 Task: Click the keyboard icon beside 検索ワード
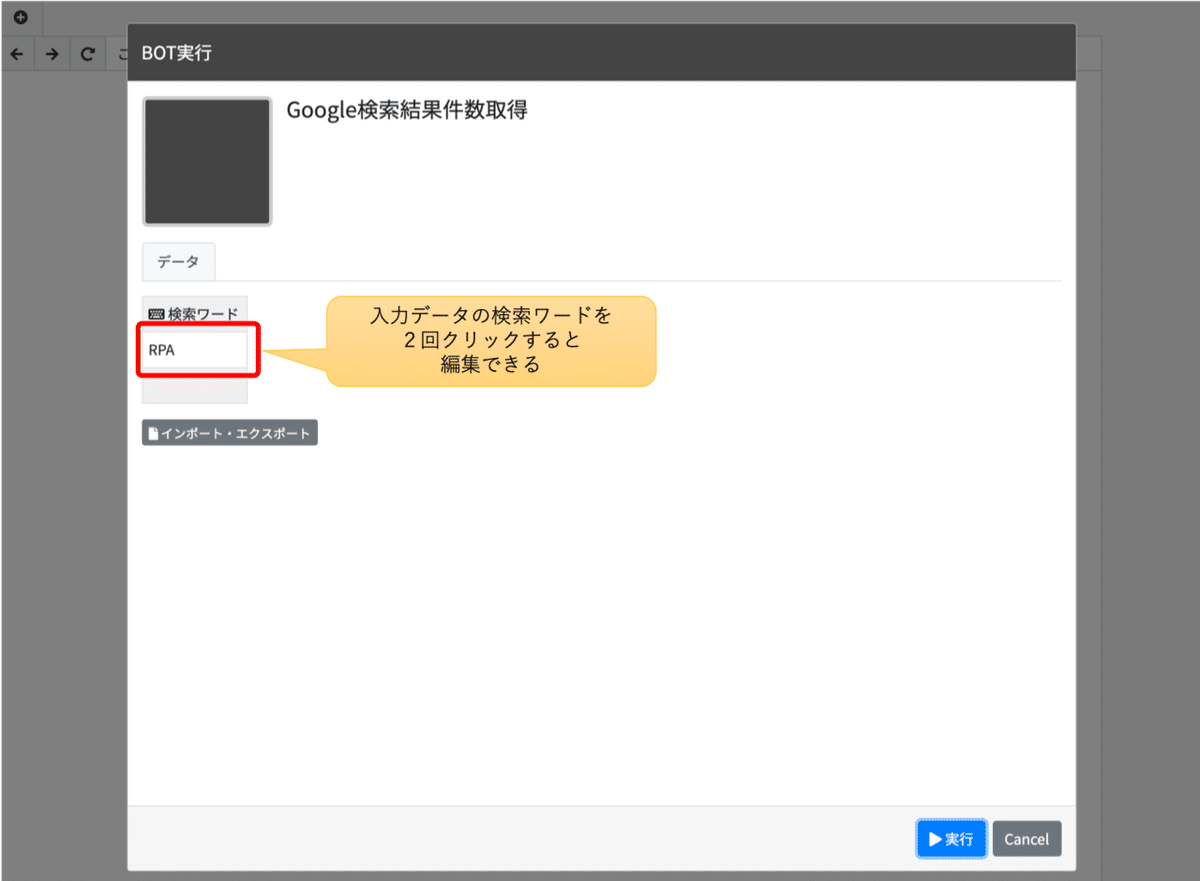156,313
